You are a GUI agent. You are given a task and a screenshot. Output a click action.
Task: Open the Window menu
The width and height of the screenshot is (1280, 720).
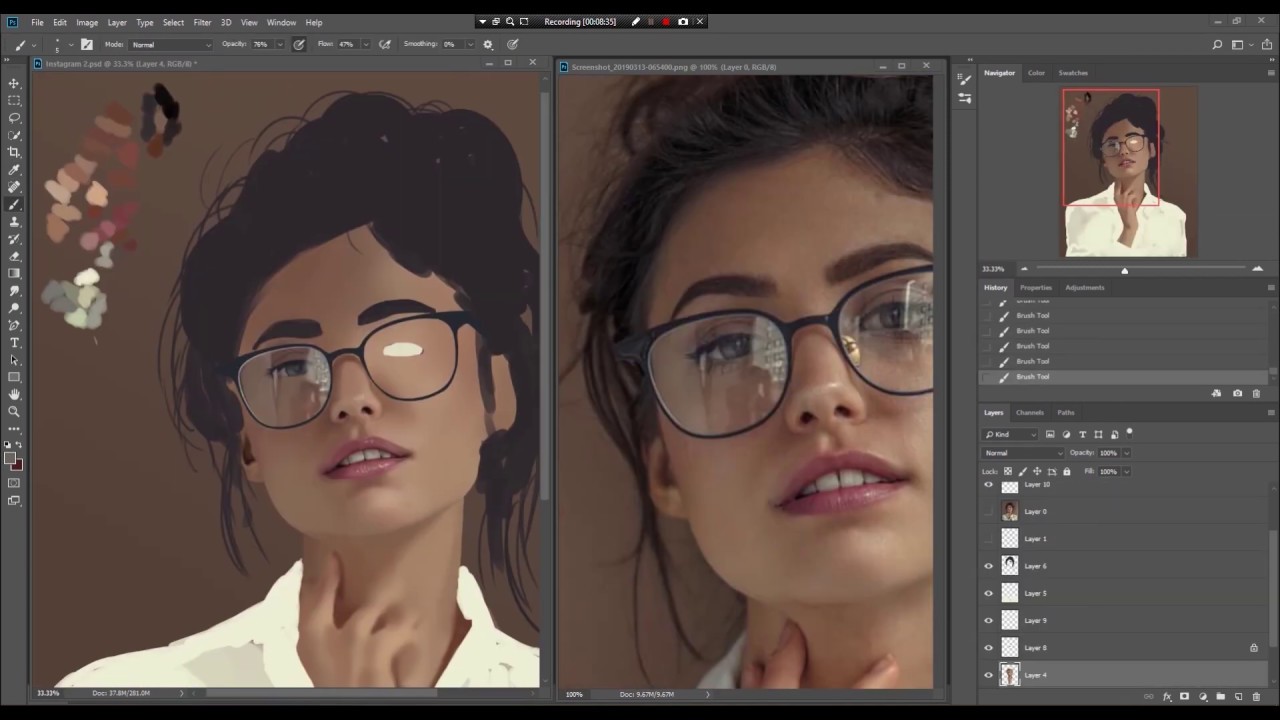pos(281,22)
